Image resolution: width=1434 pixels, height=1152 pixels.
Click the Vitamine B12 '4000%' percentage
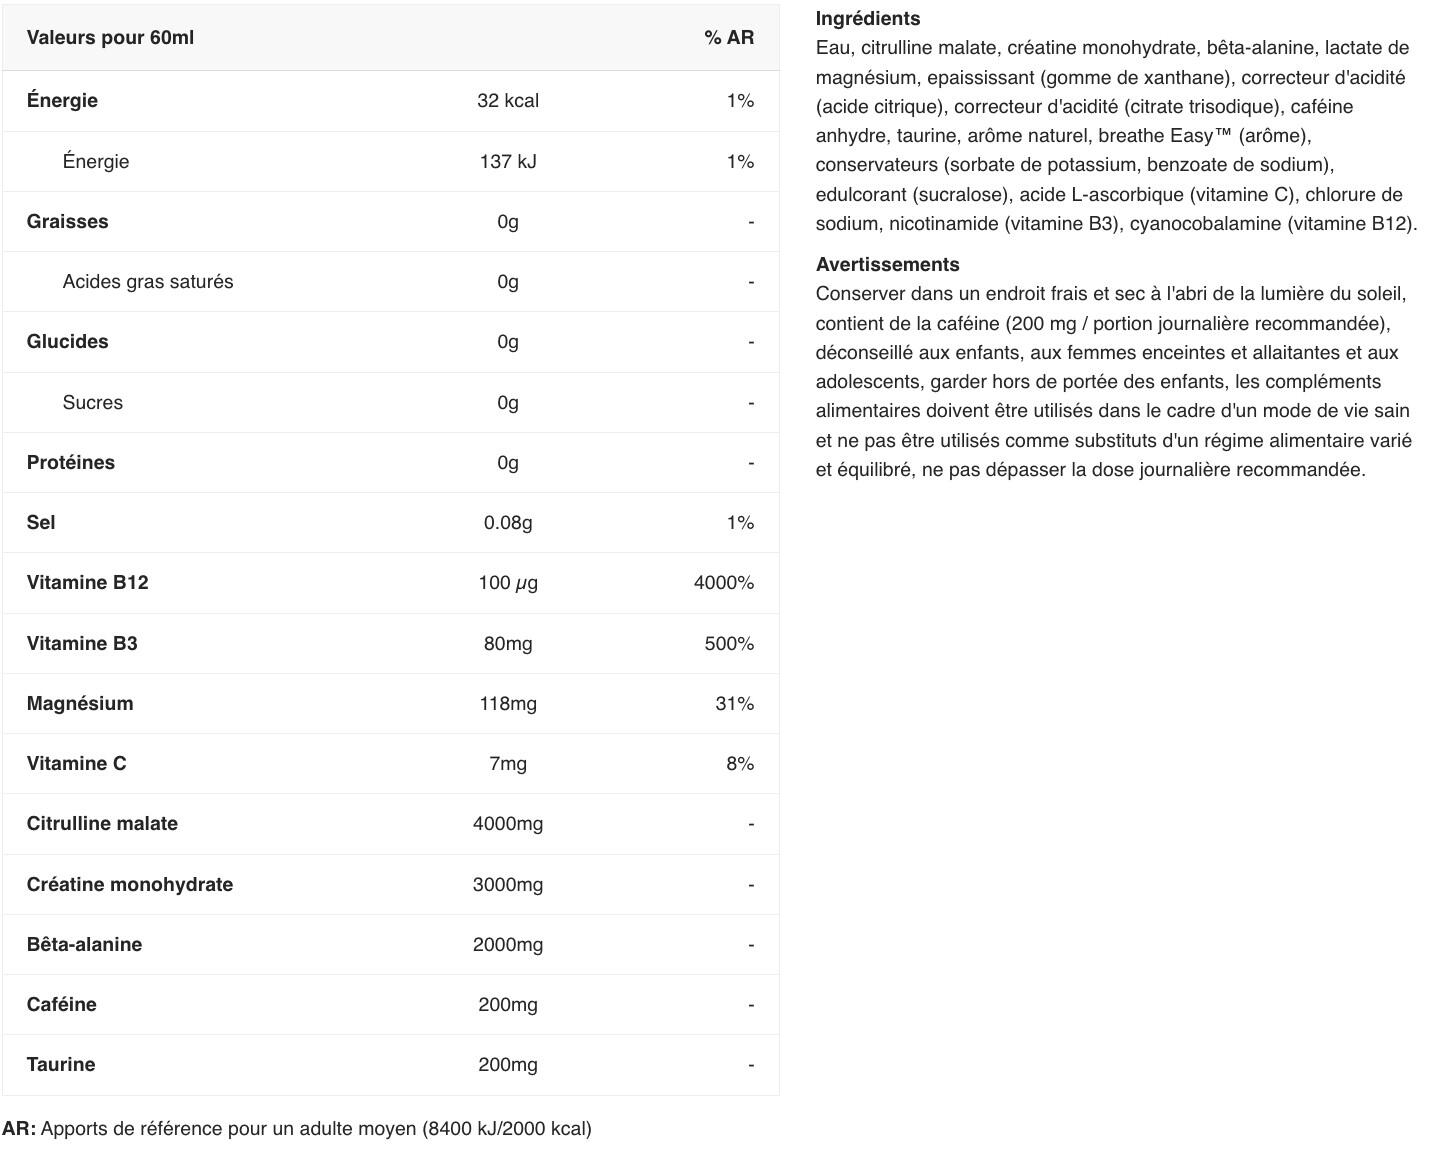tap(723, 583)
